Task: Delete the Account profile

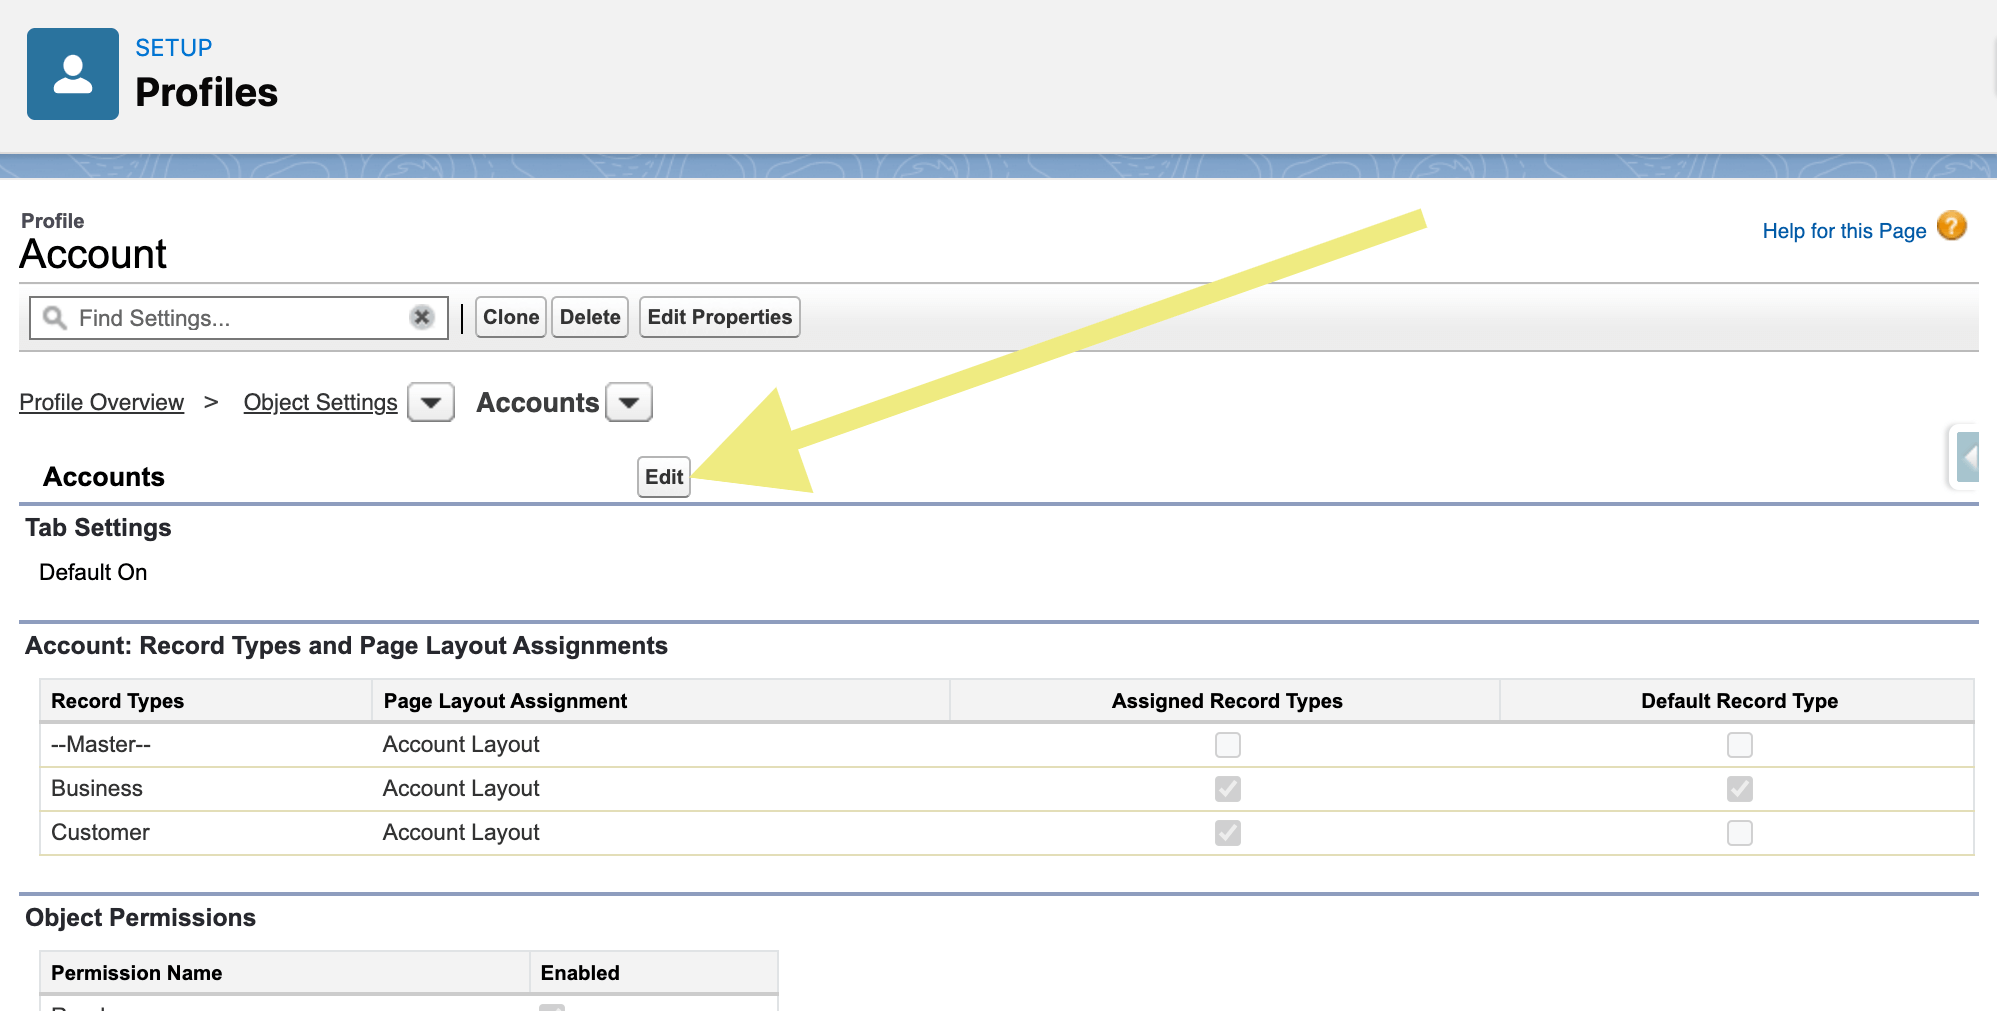Action: coord(589,317)
